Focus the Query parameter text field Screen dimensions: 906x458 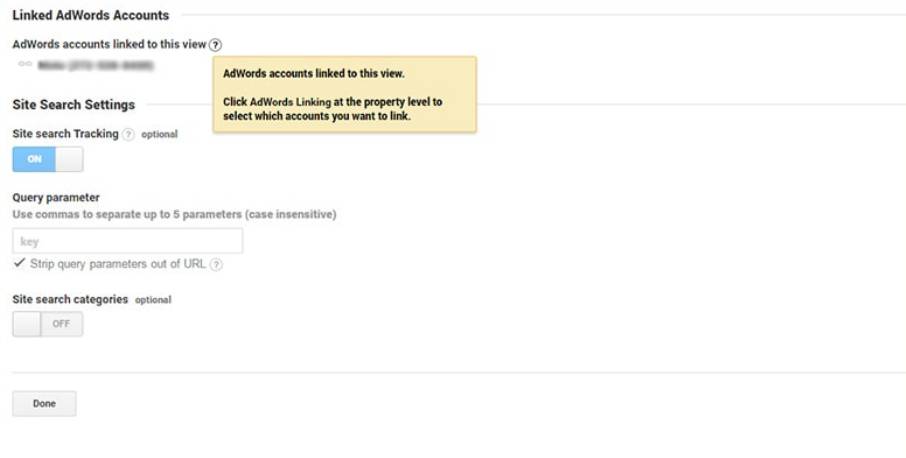click(x=127, y=241)
